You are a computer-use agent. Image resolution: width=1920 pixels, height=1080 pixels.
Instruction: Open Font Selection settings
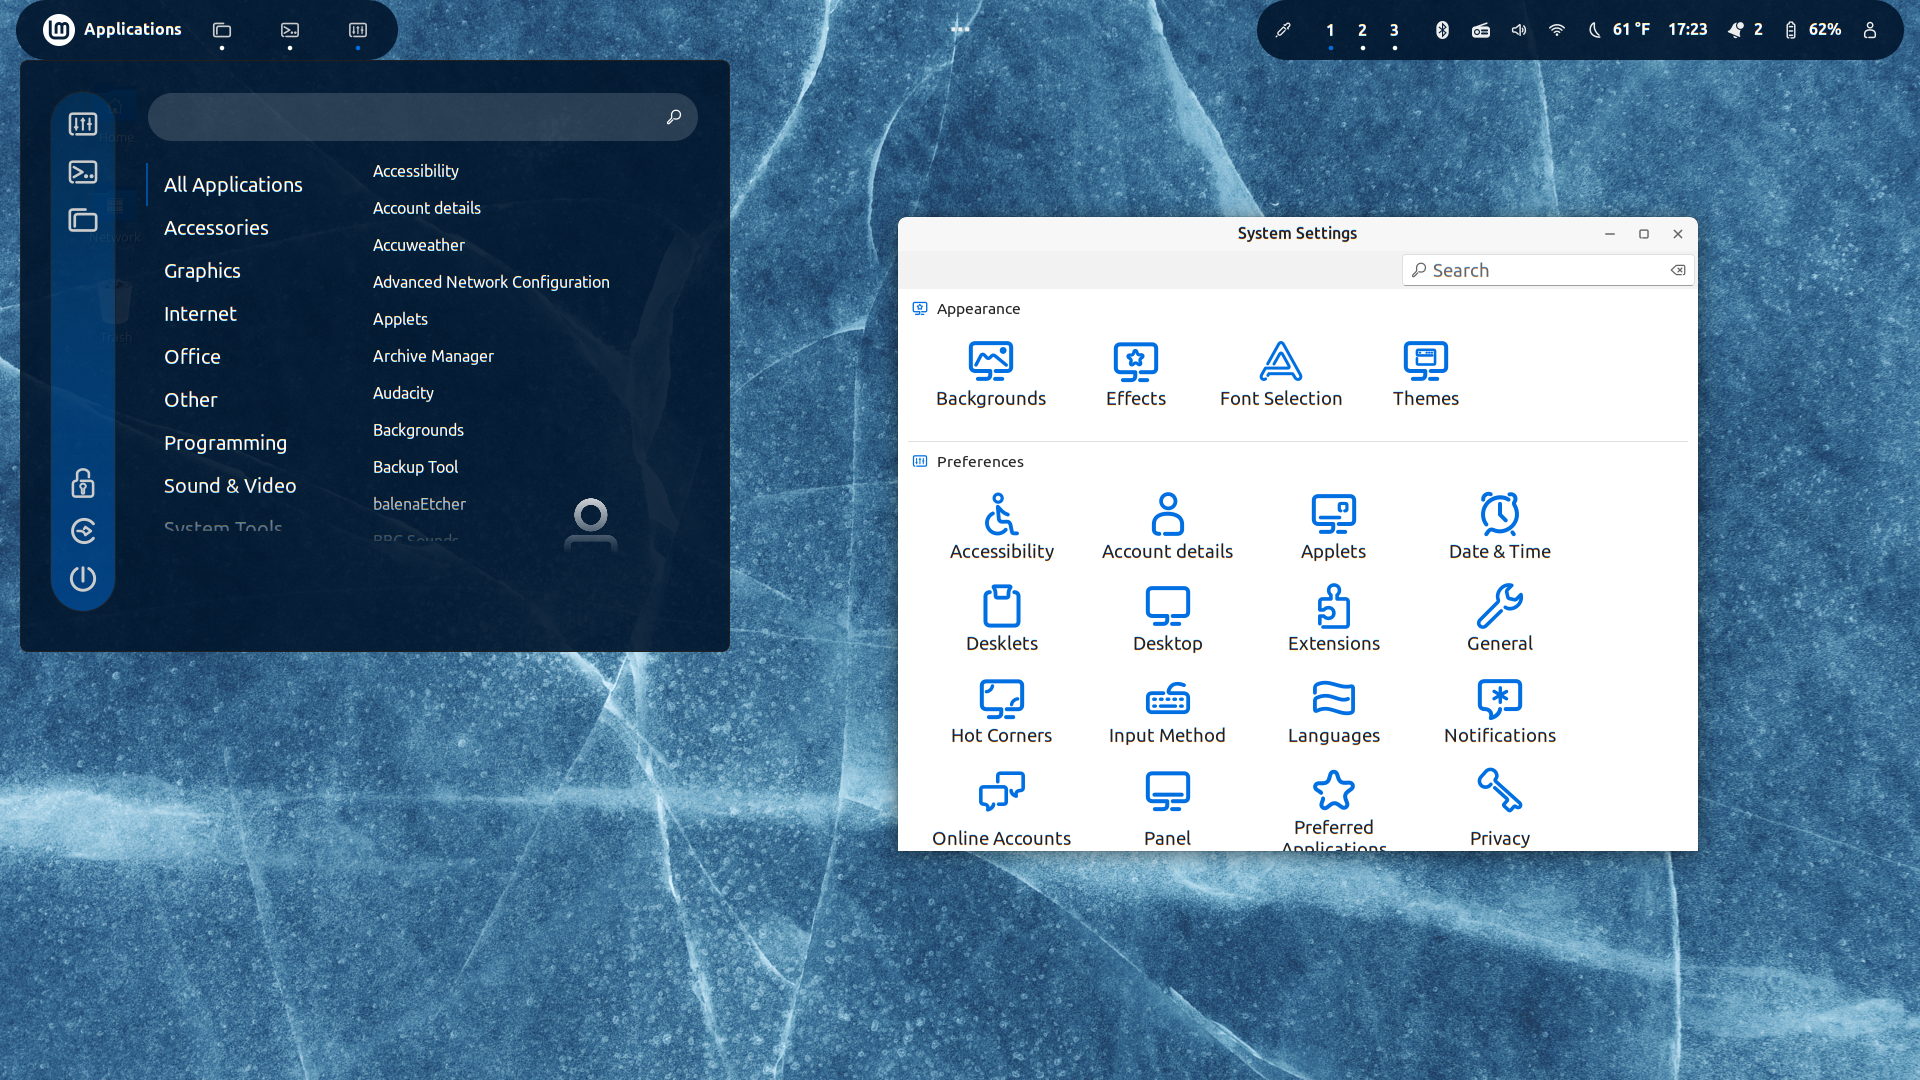[1280, 362]
